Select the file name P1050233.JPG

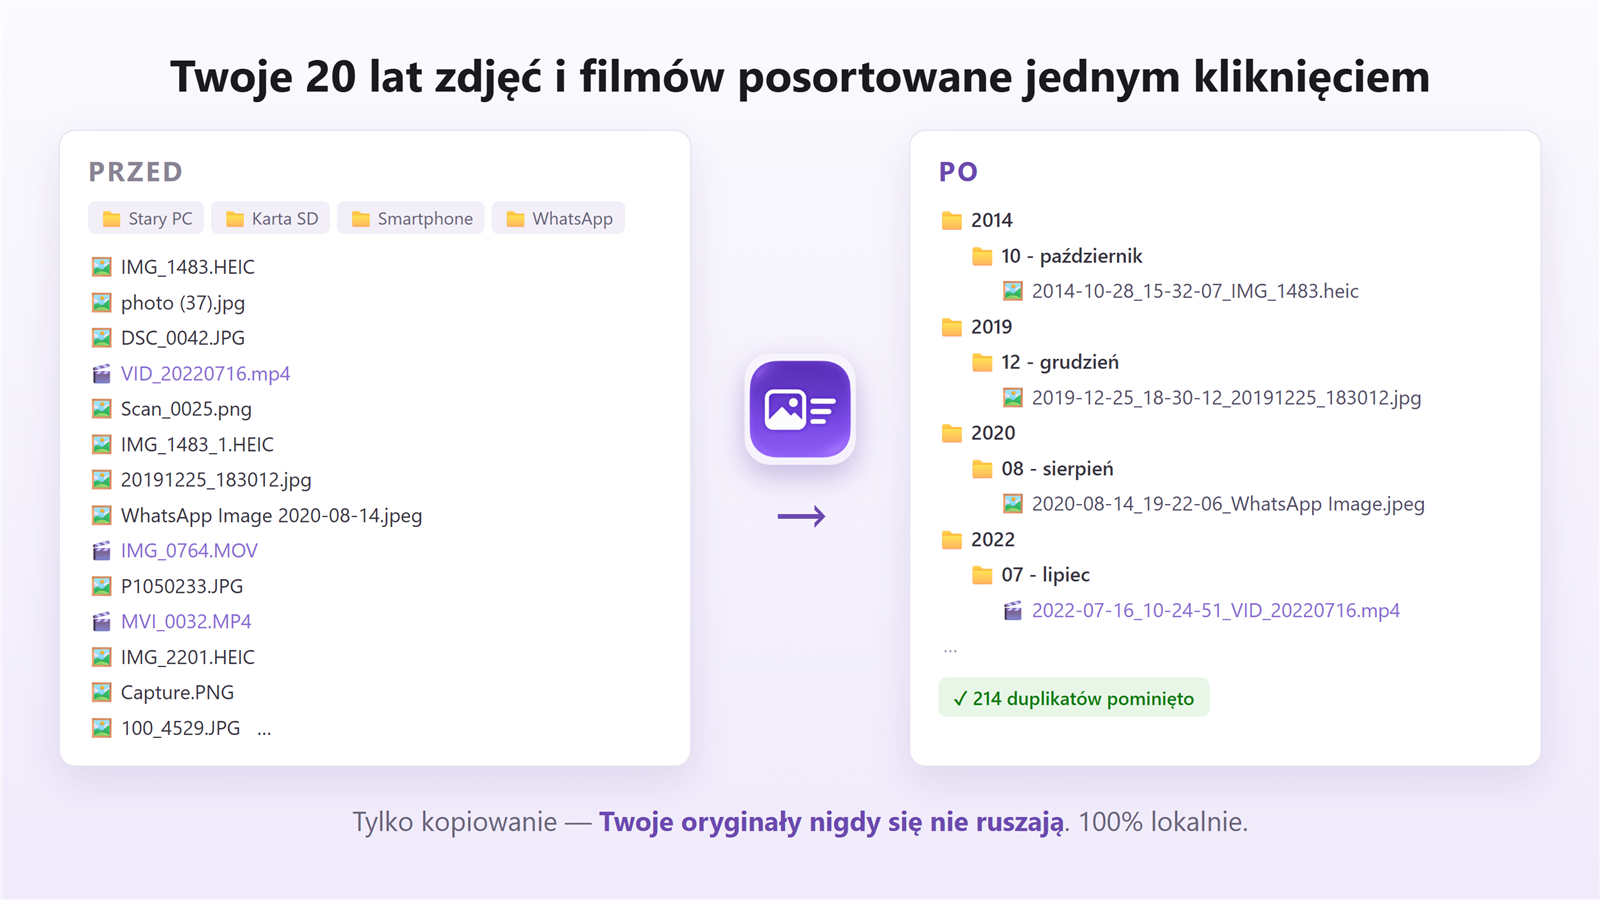[x=182, y=586]
